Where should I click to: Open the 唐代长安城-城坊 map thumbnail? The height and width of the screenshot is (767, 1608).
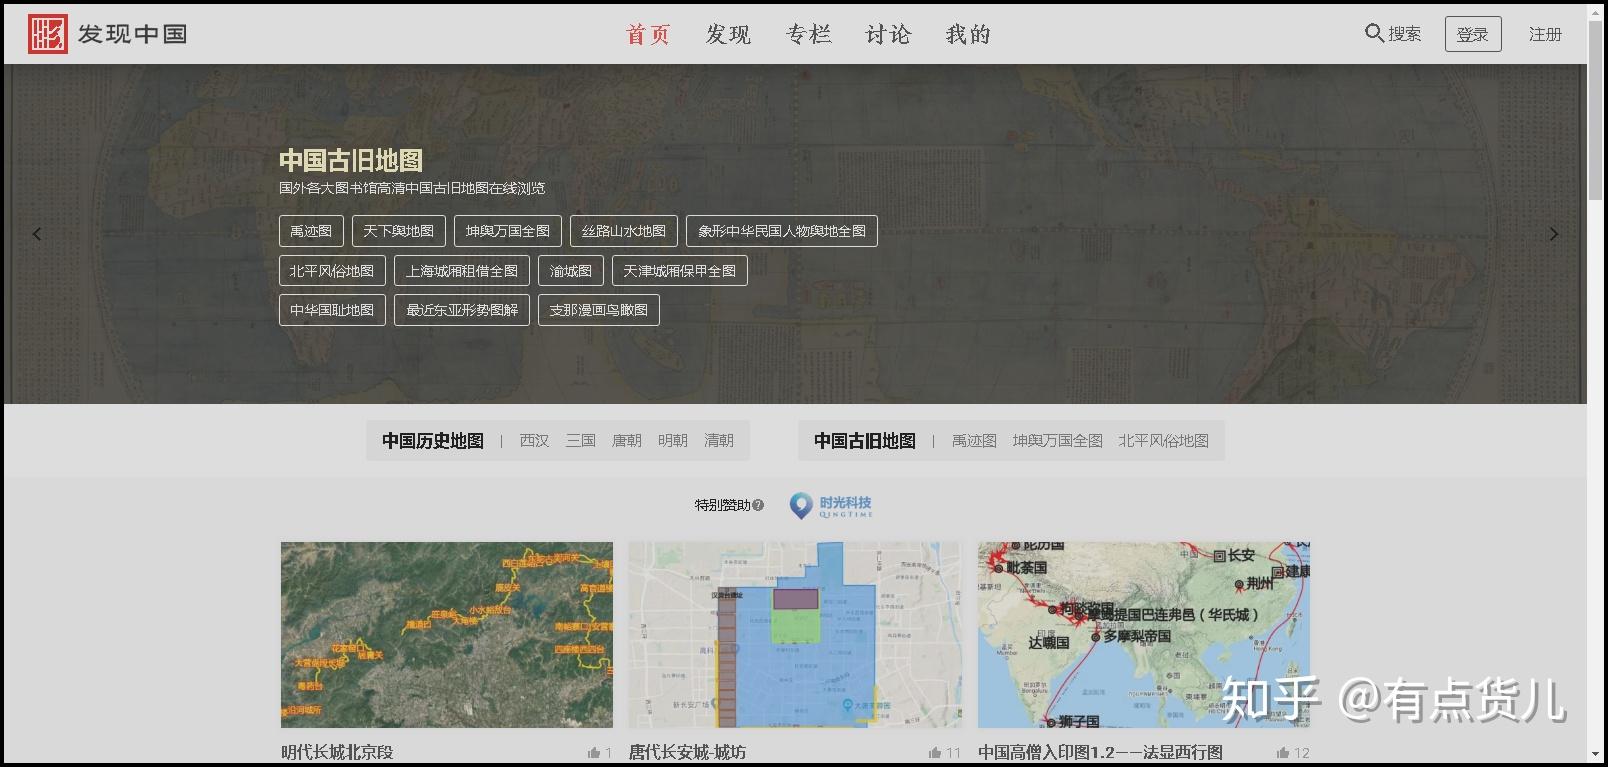pos(795,635)
